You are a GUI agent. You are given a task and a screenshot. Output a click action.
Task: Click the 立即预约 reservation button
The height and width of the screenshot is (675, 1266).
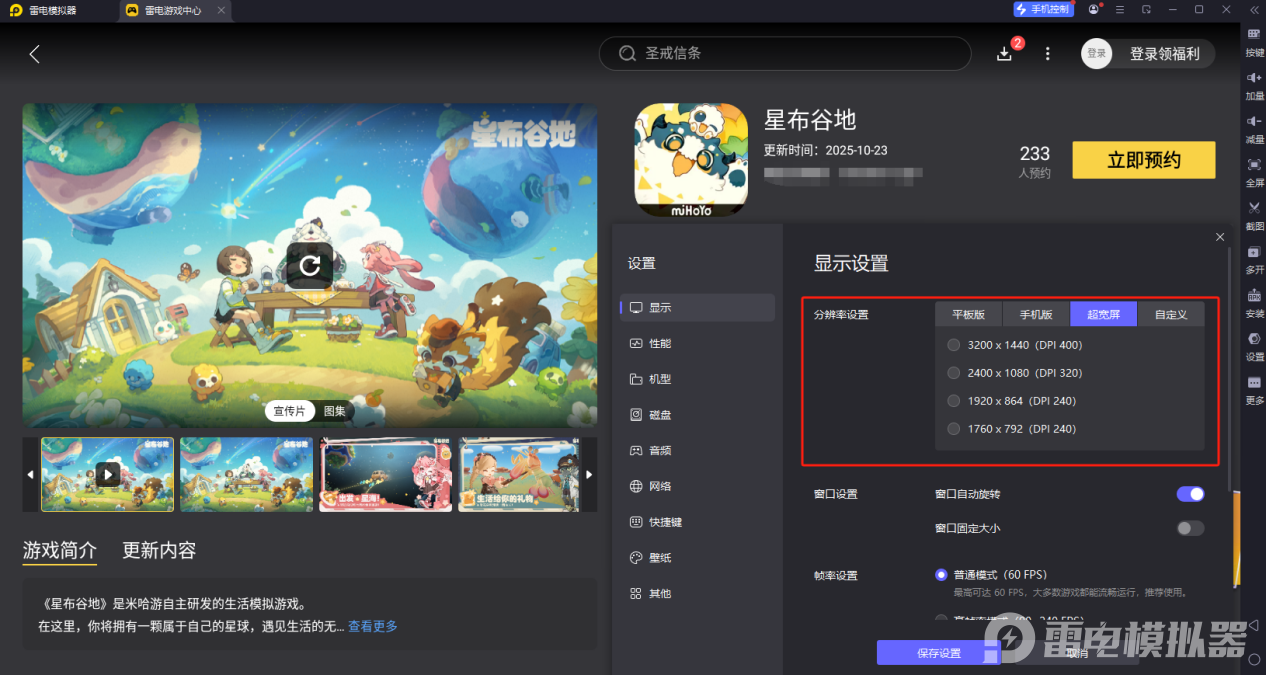[x=1143, y=159]
